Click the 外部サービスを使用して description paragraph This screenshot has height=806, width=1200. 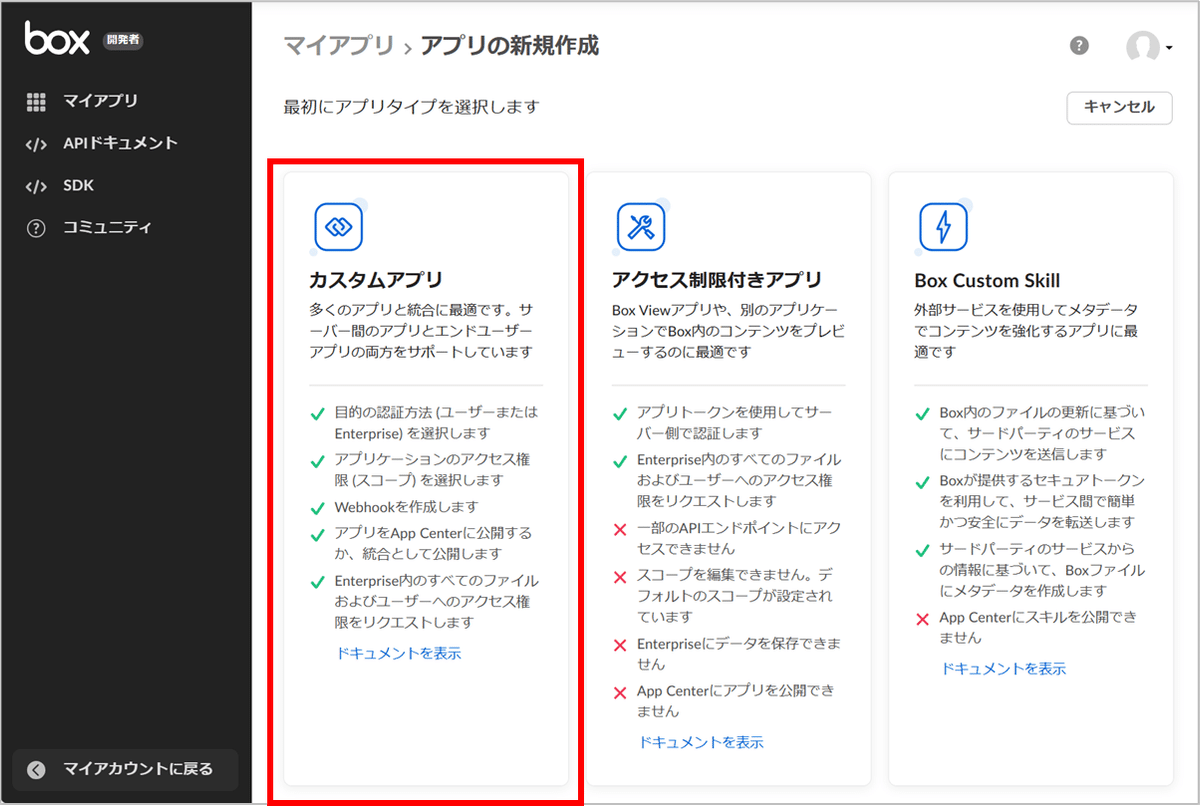pyautogui.click(x=1026, y=331)
